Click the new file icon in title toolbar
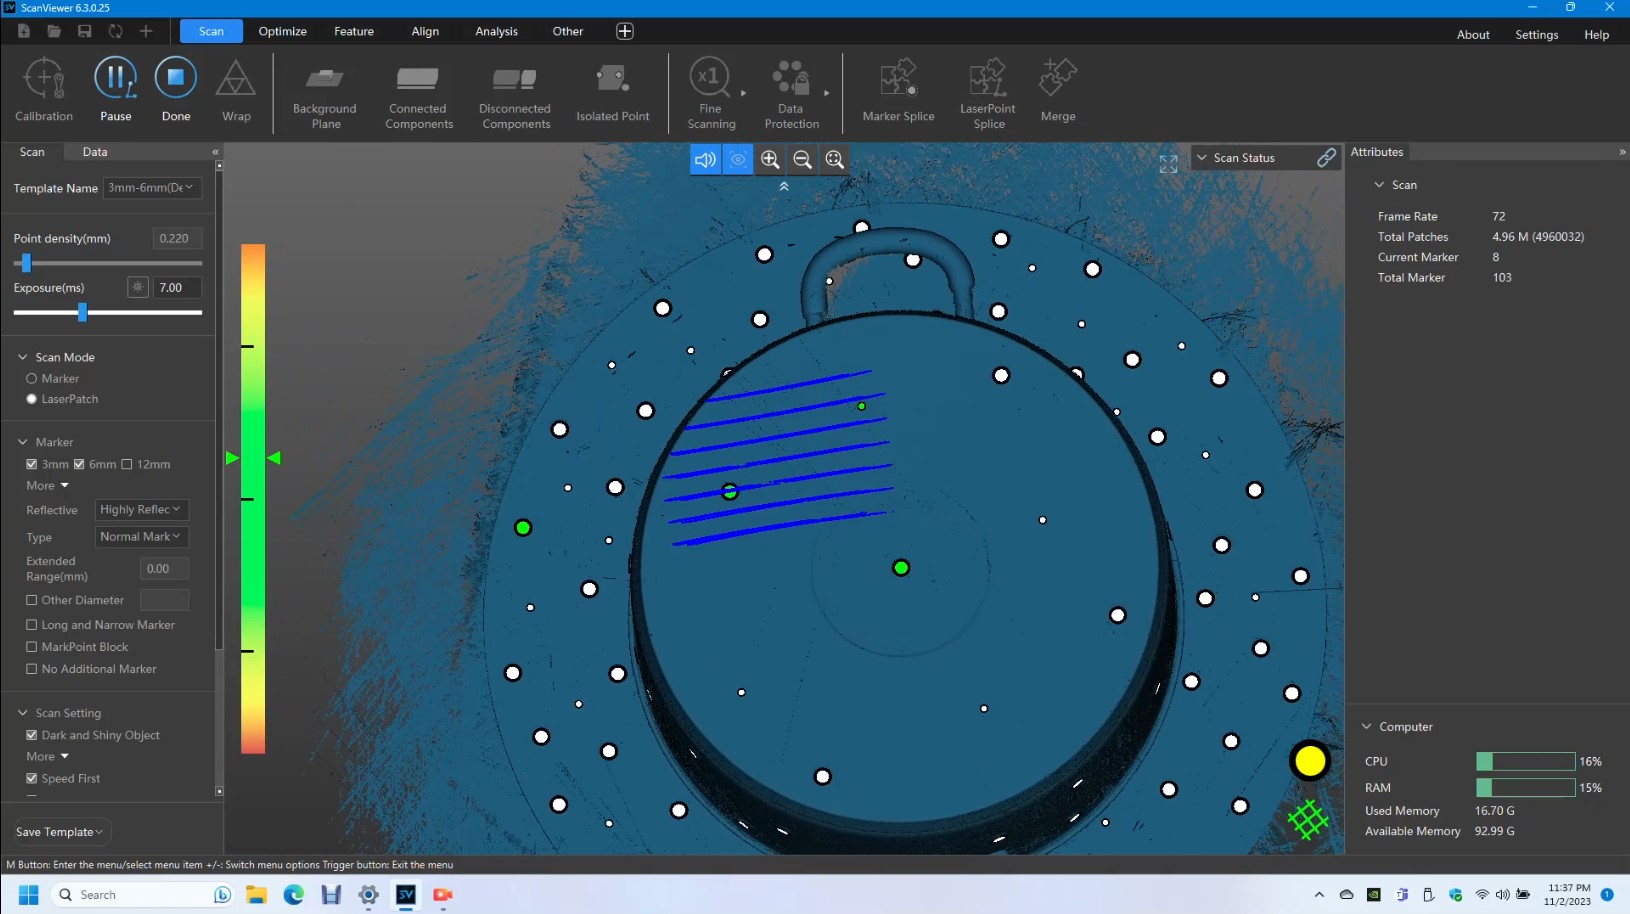This screenshot has width=1630, height=914. point(23,31)
